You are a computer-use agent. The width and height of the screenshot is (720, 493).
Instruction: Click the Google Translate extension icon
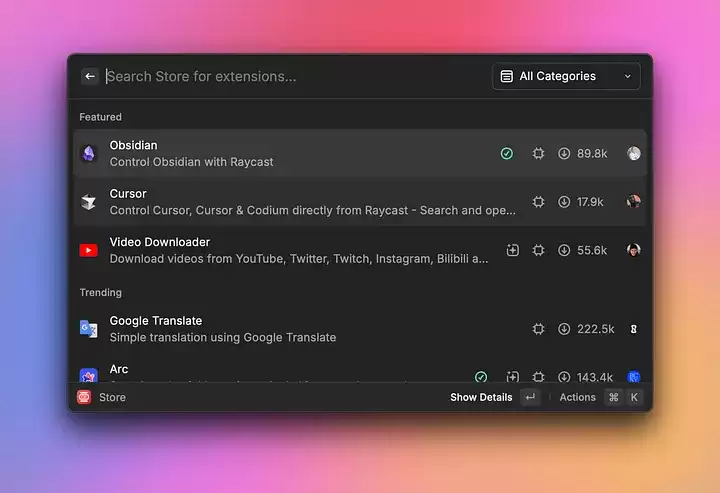[x=89, y=329]
